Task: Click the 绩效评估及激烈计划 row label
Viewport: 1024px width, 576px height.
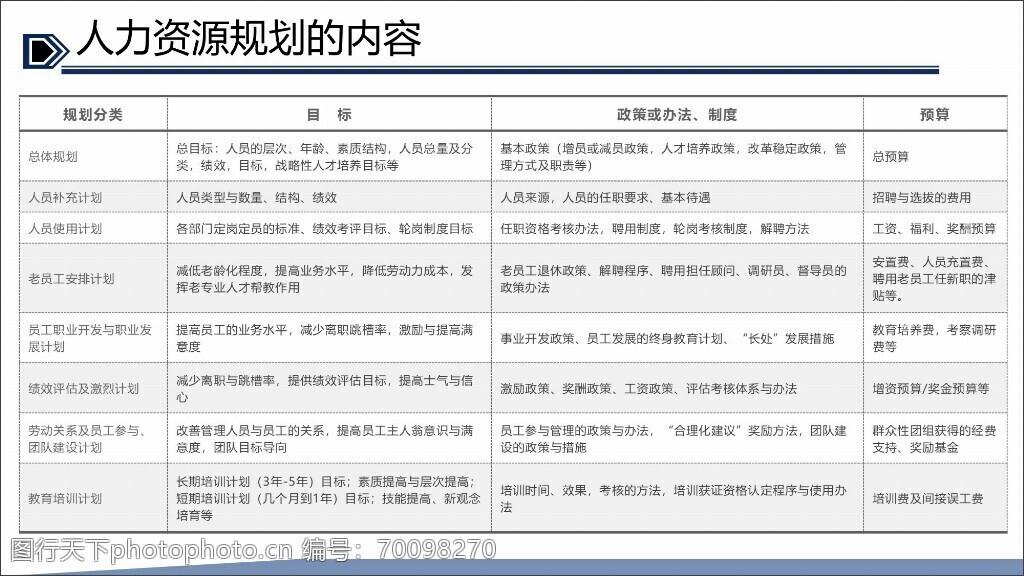Action: tap(84, 389)
